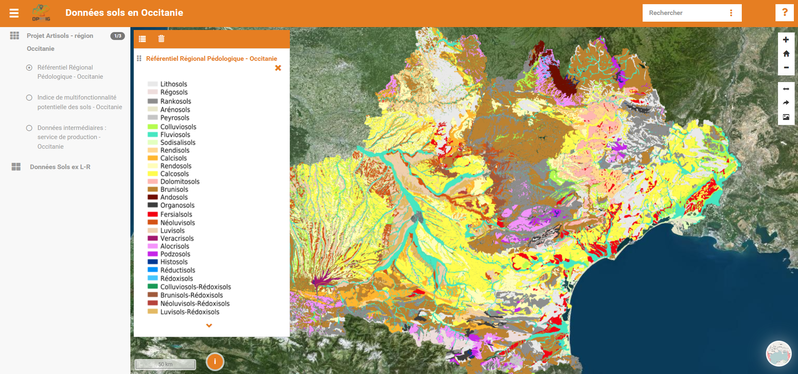The height and width of the screenshot is (374, 798).
Task: Open search options three-dot menu
Action: pos(731,13)
